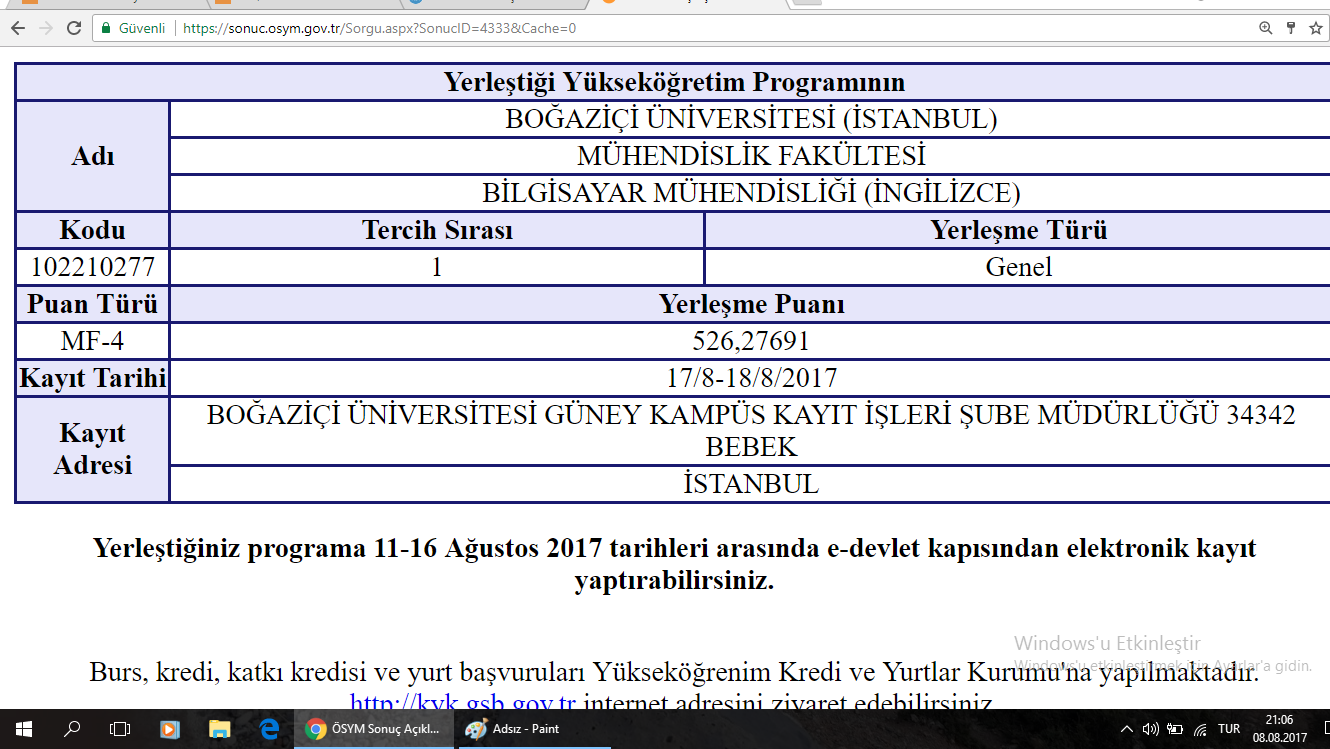Open the saved password key icon
Viewport: 1330px width, 749px height.
[x=1291, y=28]
